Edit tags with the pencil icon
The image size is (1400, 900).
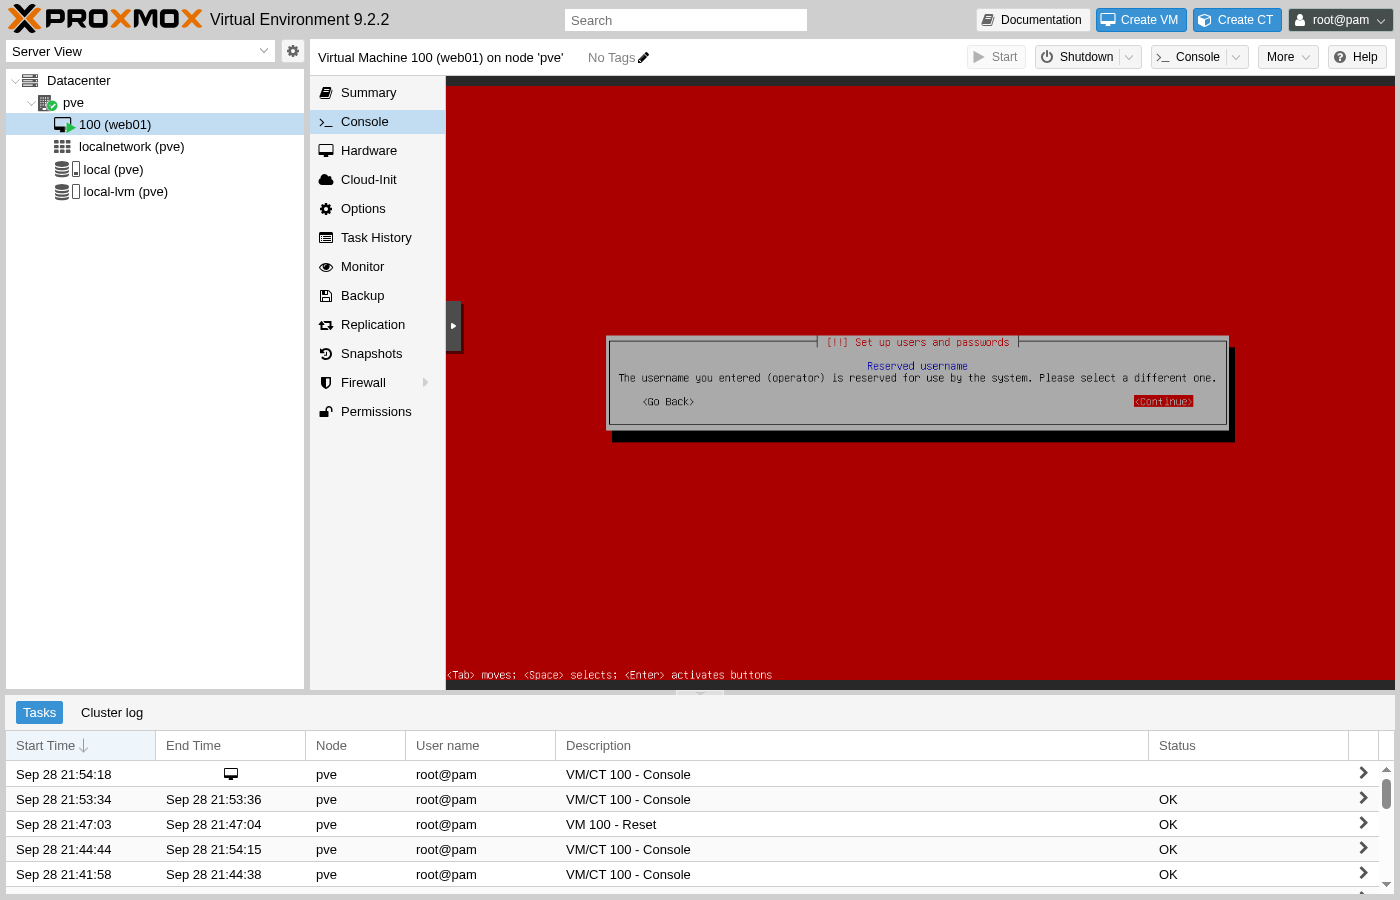[x=644, y=58]
